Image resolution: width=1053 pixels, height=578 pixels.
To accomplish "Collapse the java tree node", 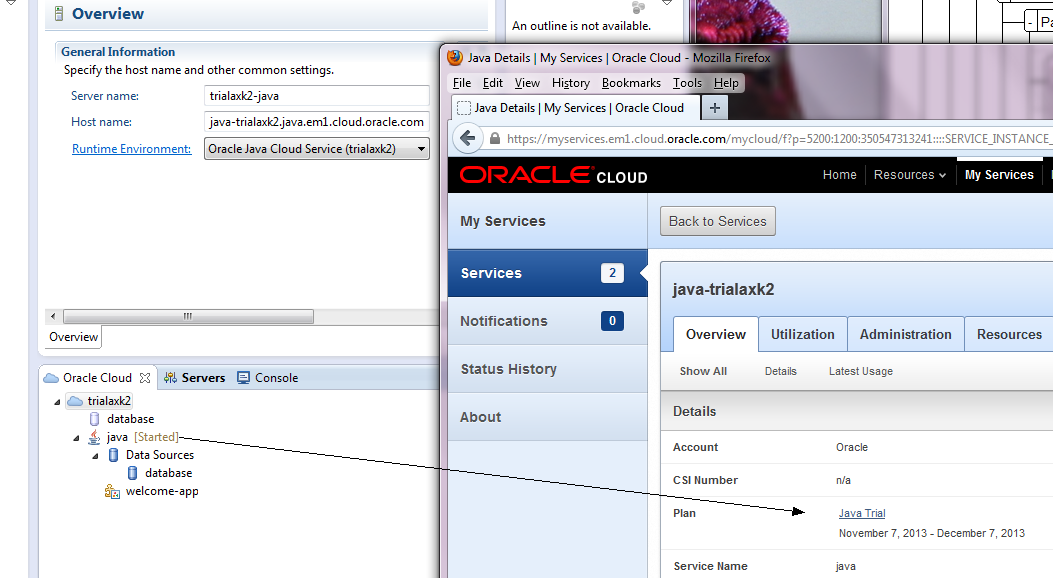I will [x=76, y=438].
